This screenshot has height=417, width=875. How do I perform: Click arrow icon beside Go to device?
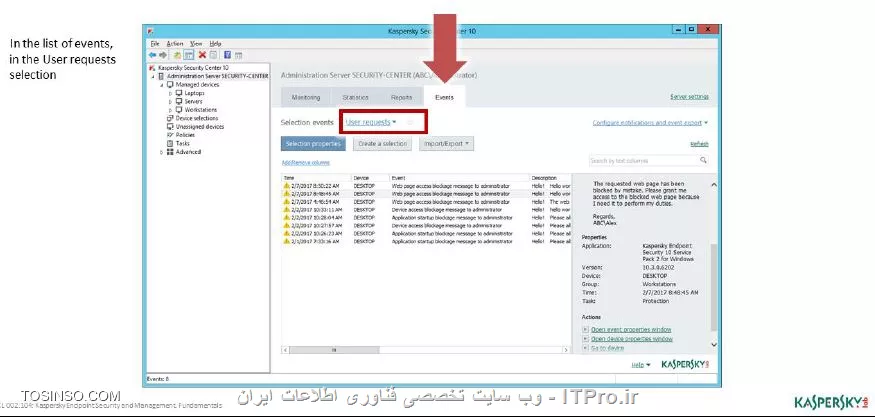pos(585,348)
